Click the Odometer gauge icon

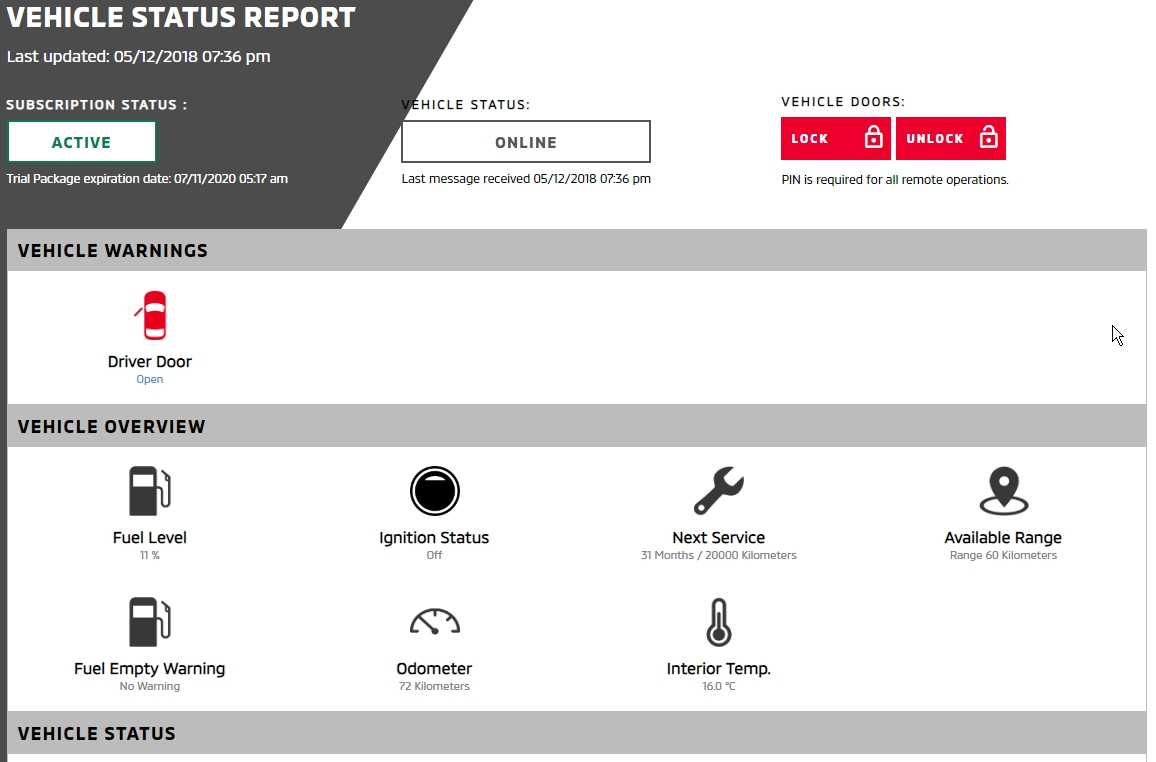pos(434,621)
